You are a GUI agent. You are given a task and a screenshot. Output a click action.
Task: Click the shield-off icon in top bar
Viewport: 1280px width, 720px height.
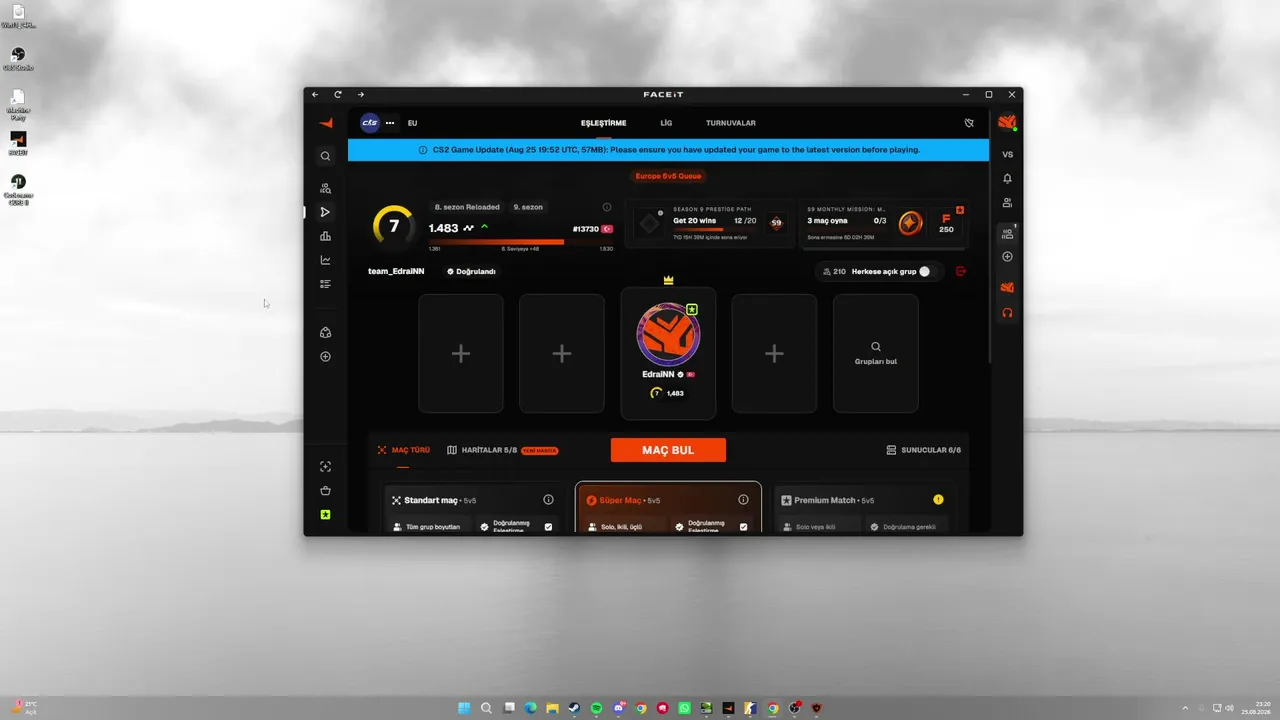pyautogui.click(x=968, y=123)
